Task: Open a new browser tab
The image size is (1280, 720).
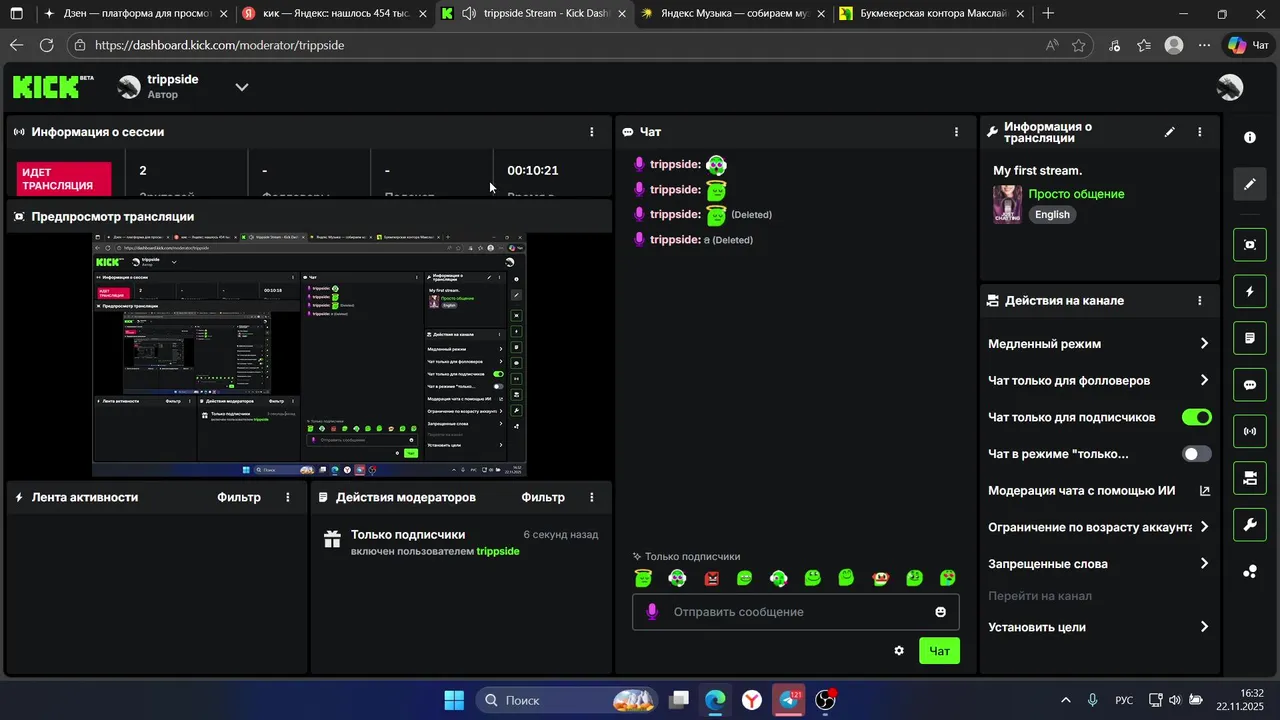Action: (1048, 14)
